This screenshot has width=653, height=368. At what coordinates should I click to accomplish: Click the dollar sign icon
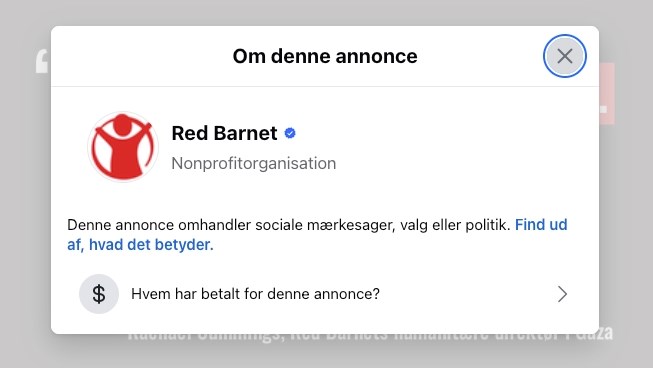(99, 294)
